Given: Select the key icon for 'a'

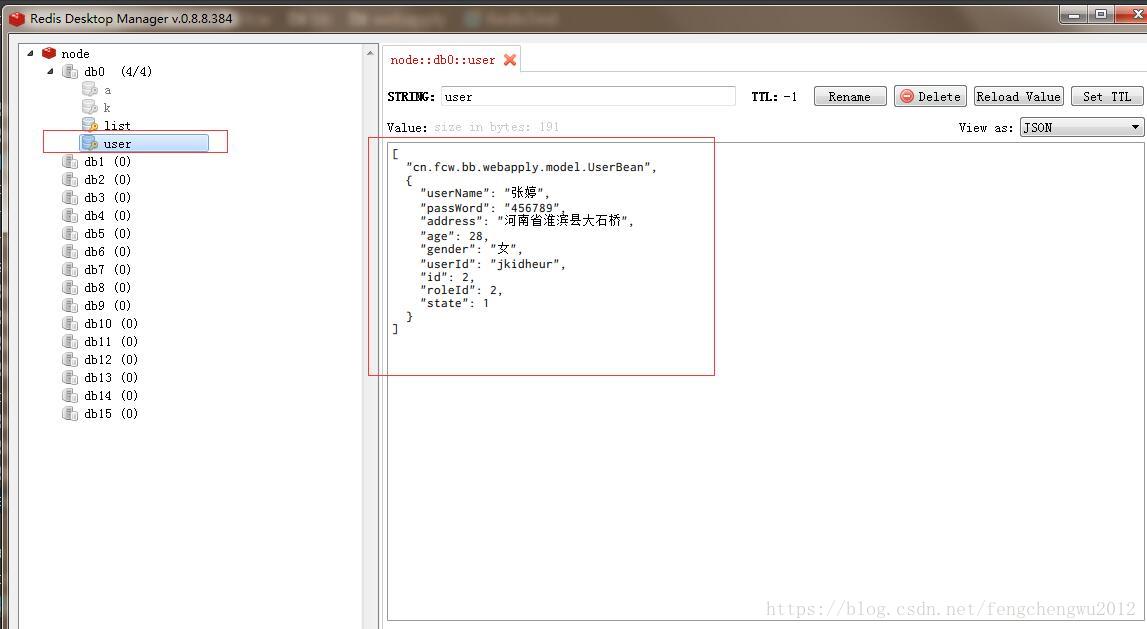Looking at the screenshot, I should click(90, 90).
